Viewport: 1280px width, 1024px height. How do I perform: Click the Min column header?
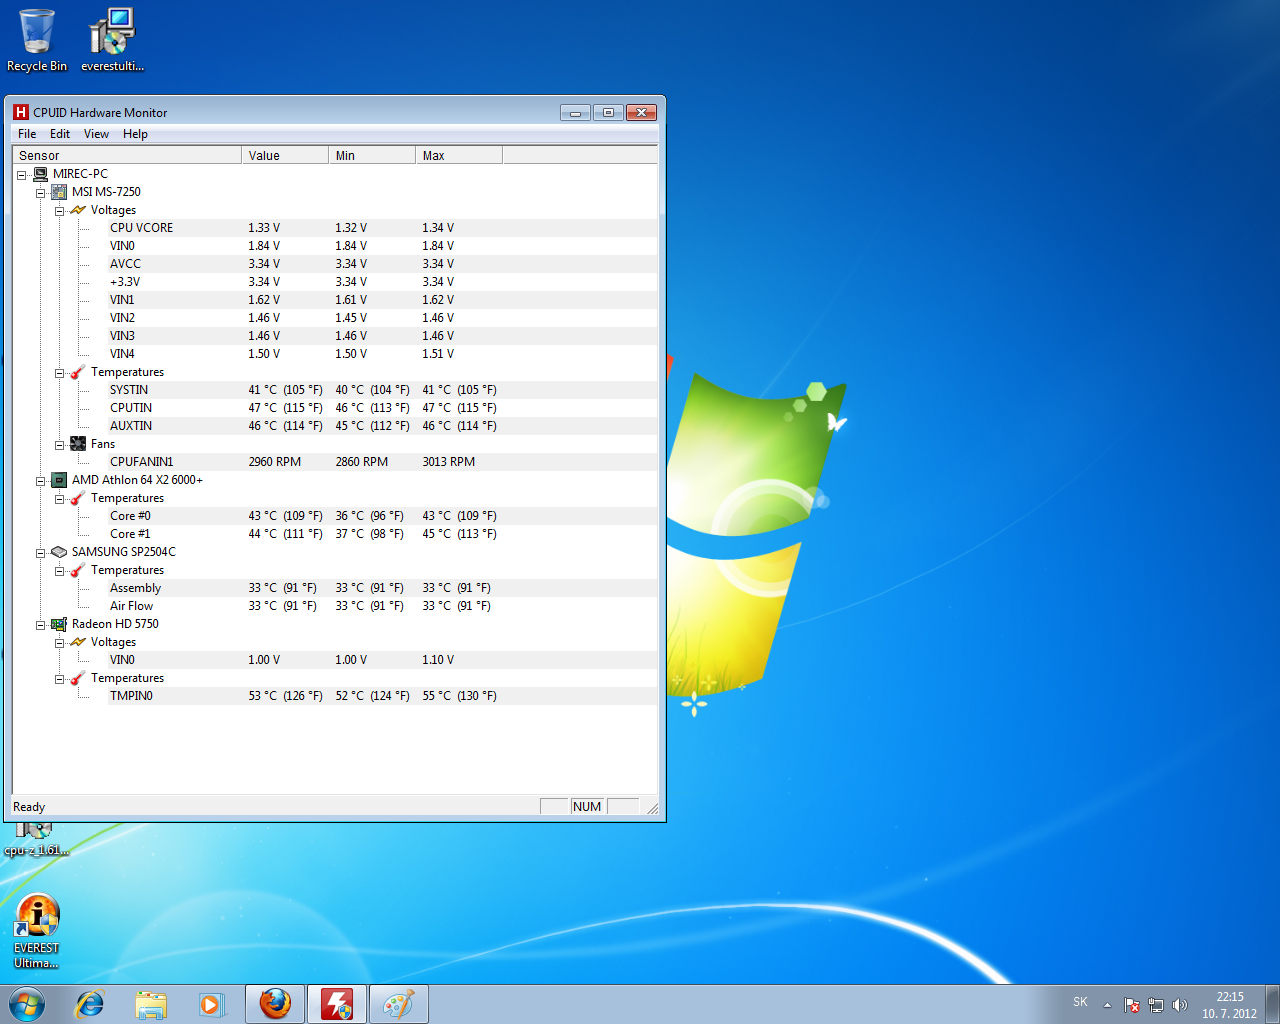click(x=372, y=155)
